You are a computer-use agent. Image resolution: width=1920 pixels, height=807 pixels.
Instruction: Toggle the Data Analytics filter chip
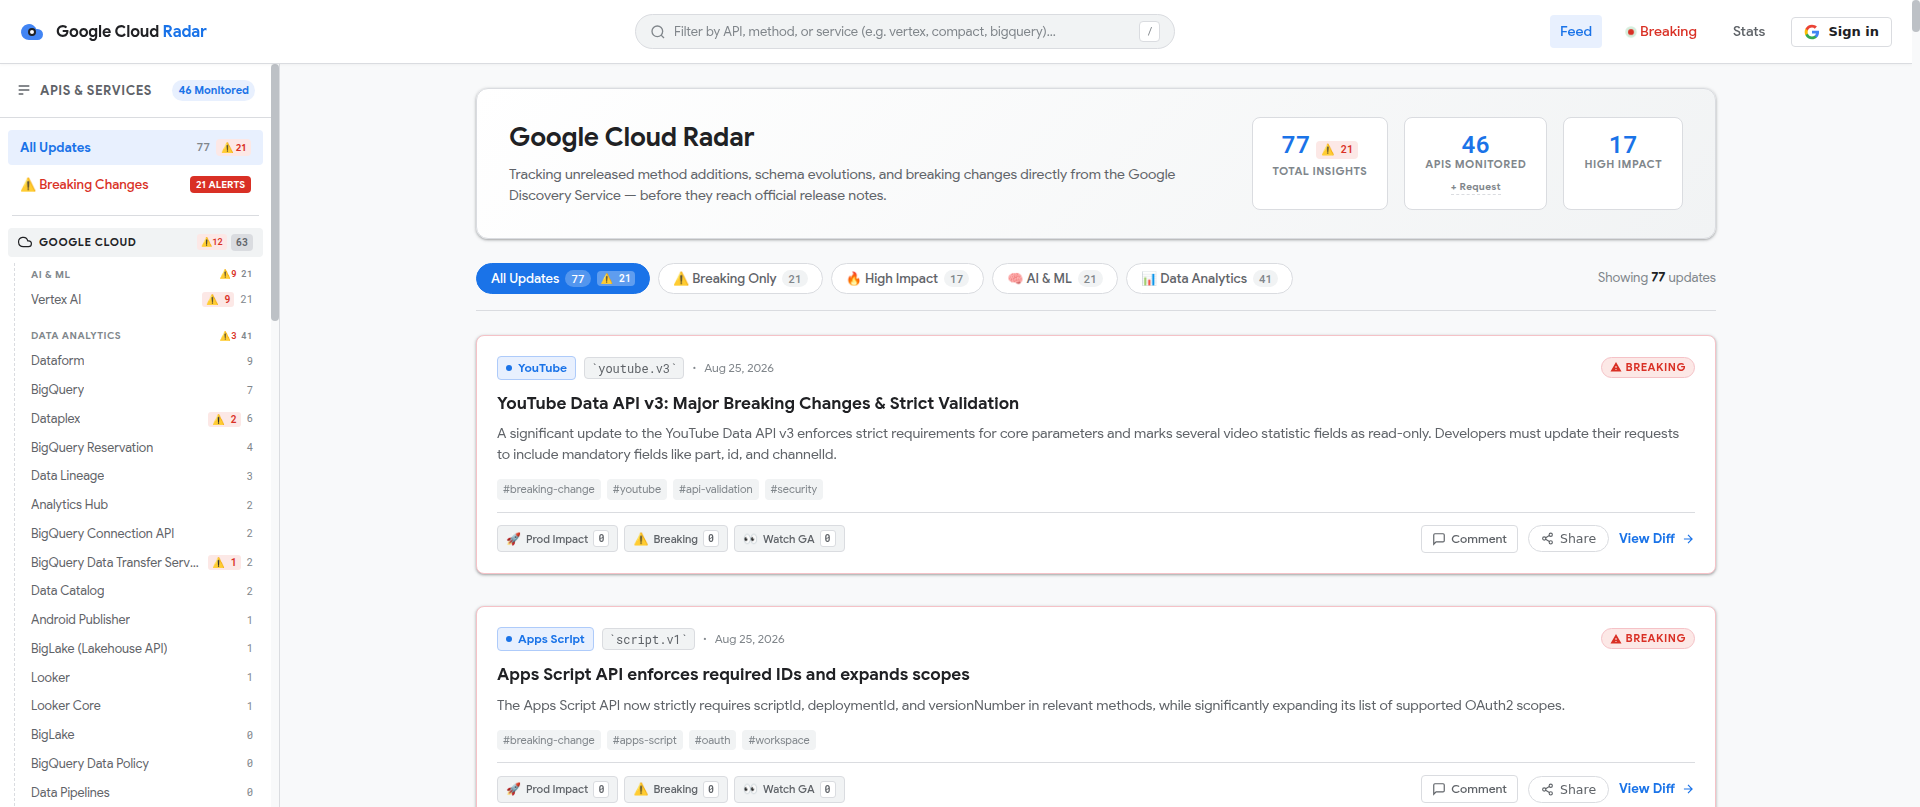click(1209, 279)
